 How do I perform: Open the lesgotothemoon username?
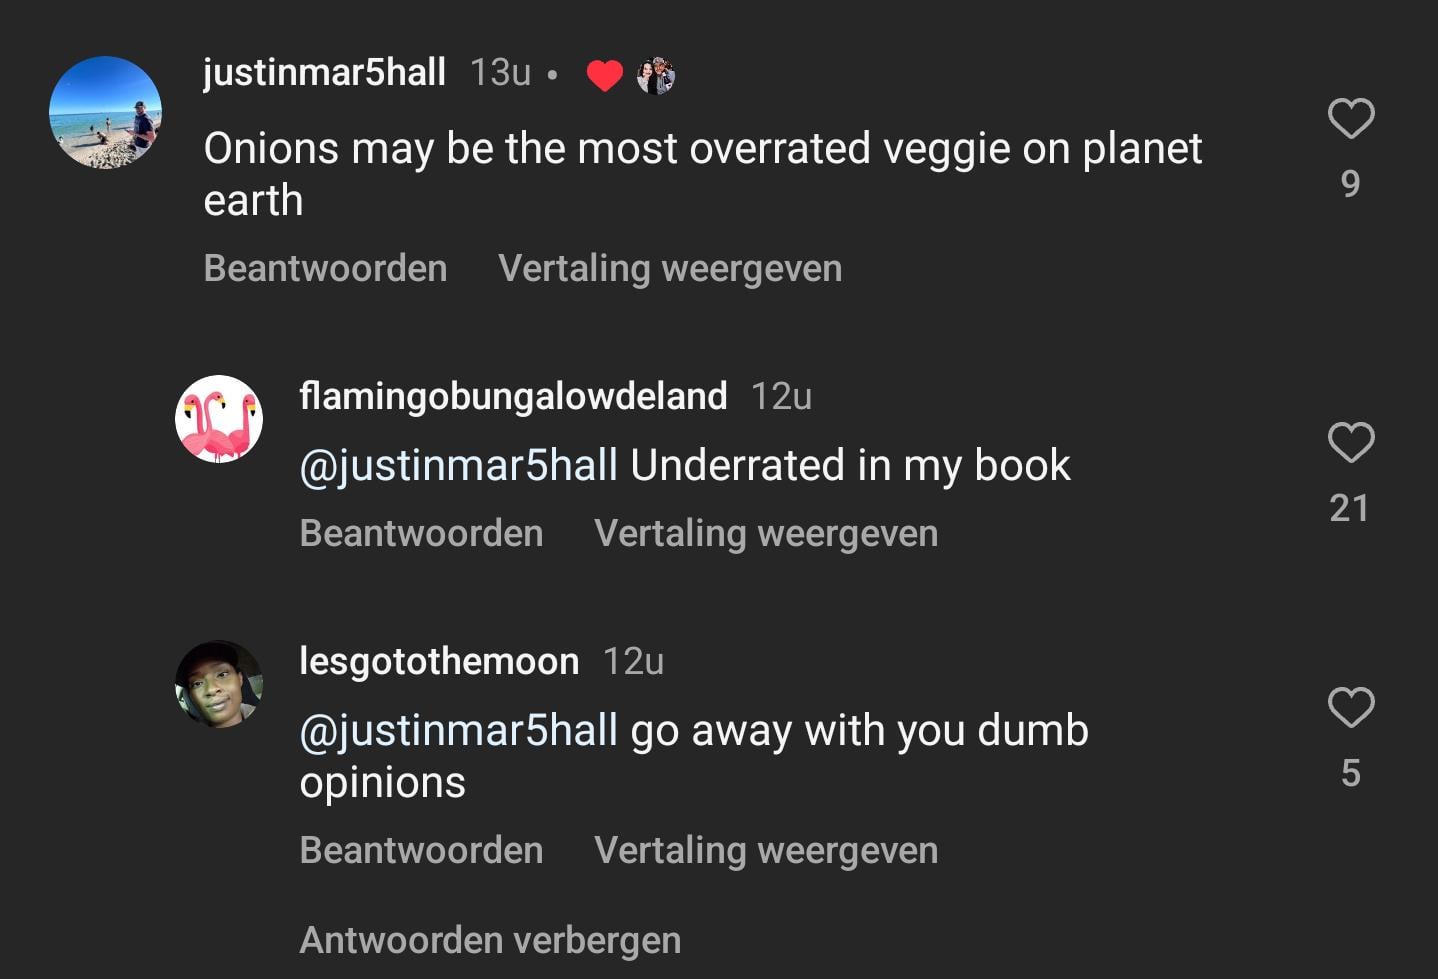[439, 661]
